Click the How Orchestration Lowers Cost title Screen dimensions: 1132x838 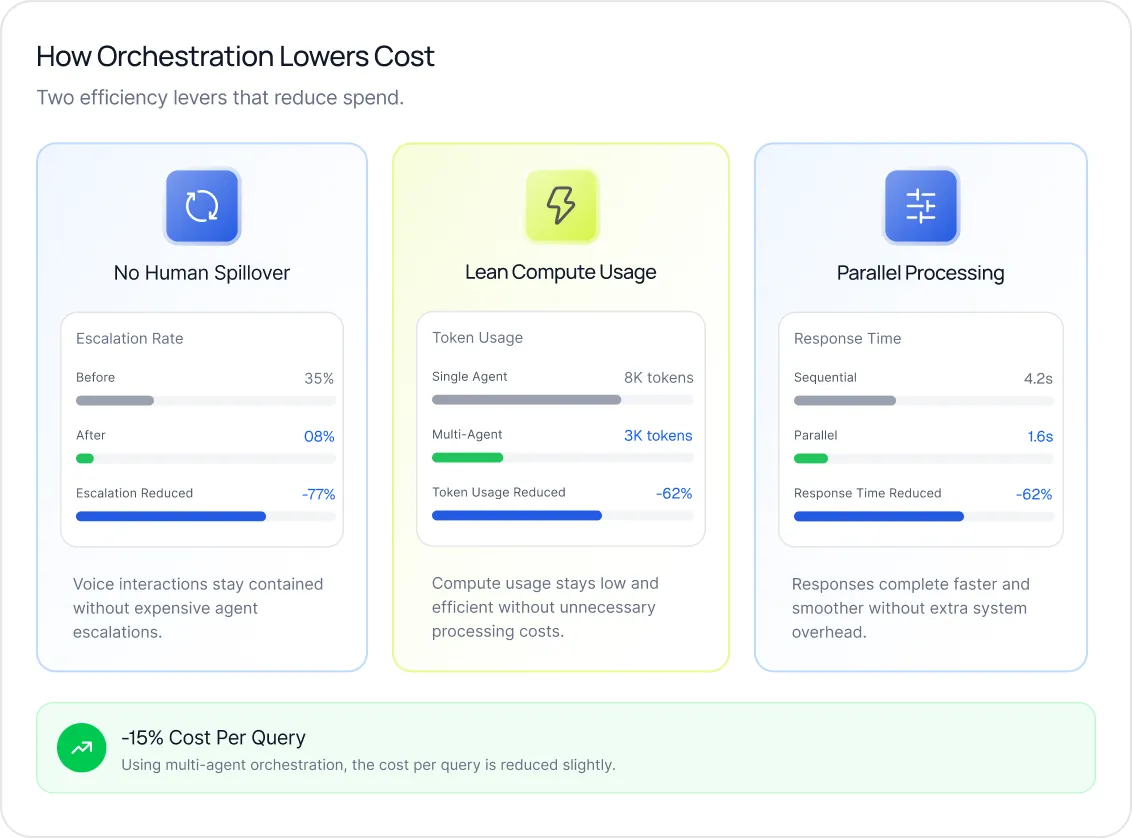pos(235,56)
